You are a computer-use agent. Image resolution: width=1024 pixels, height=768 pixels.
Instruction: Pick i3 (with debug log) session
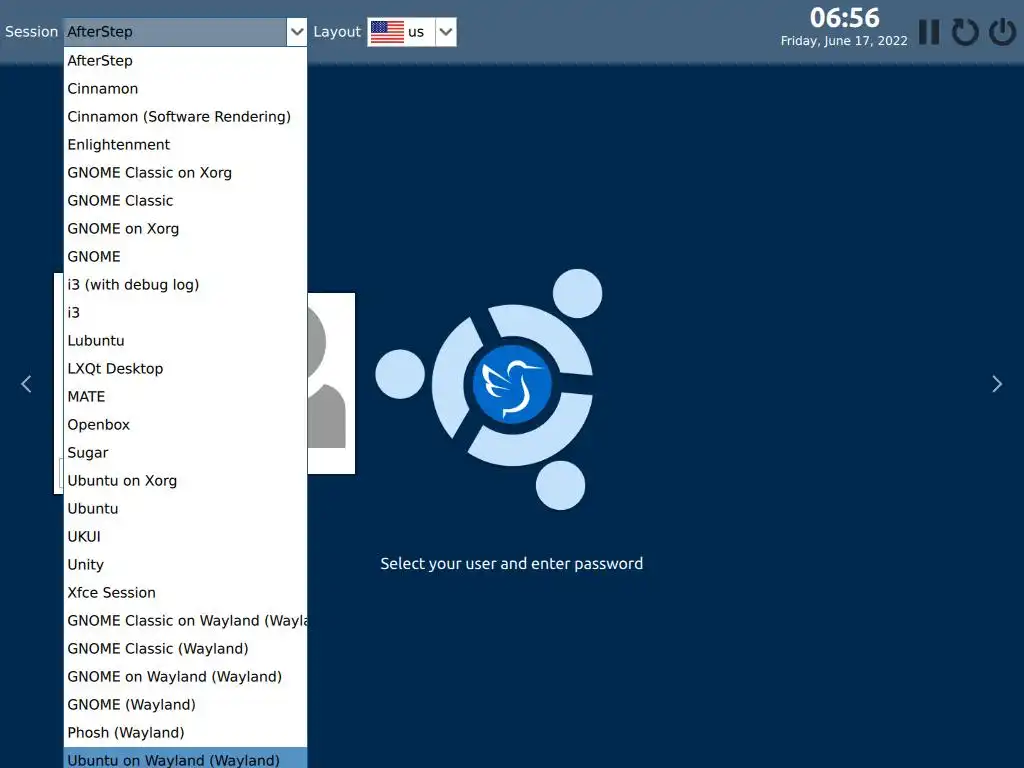pos(185,285)
